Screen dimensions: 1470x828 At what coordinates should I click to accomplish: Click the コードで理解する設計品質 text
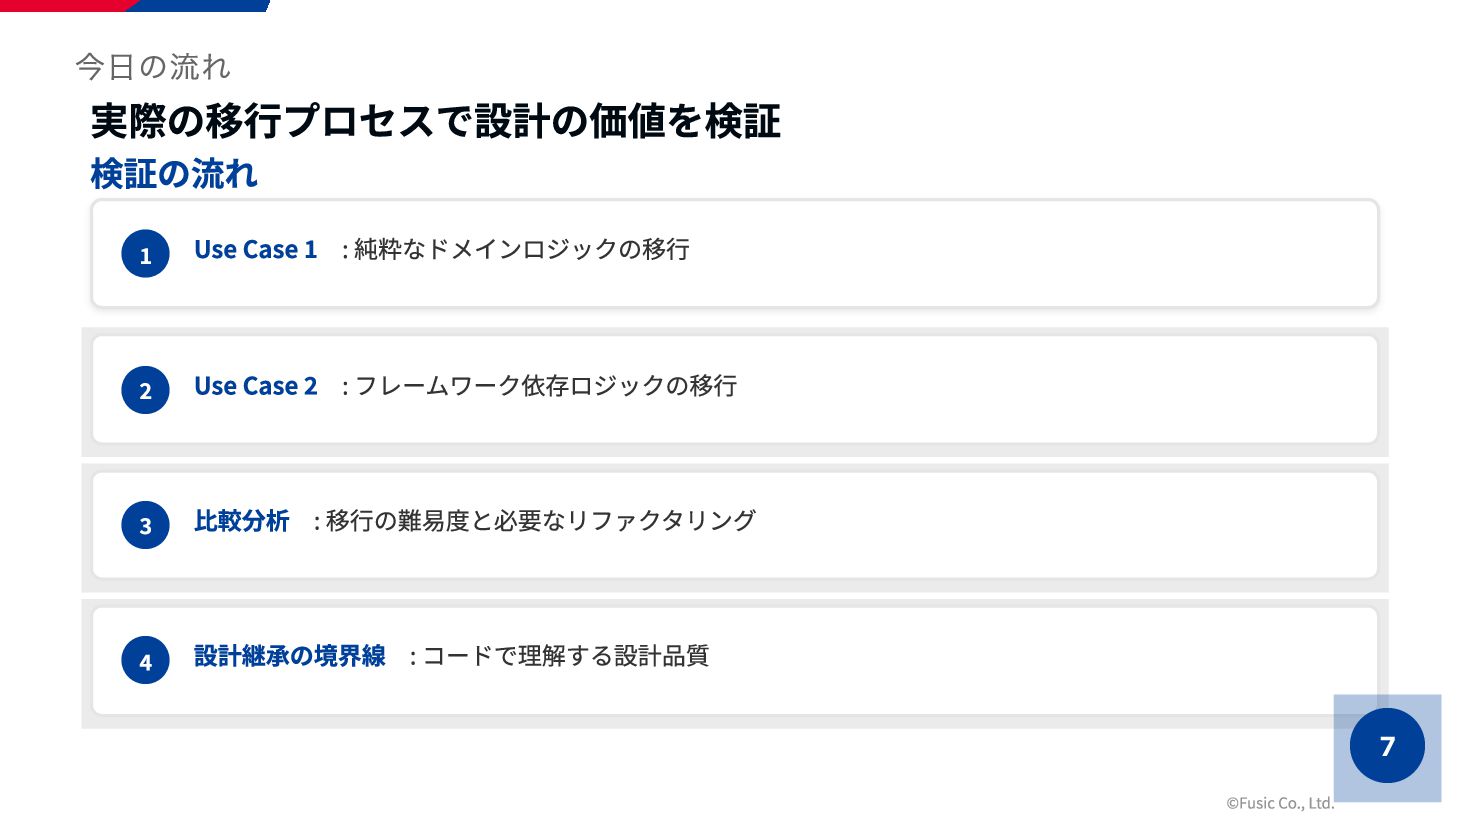566,656
